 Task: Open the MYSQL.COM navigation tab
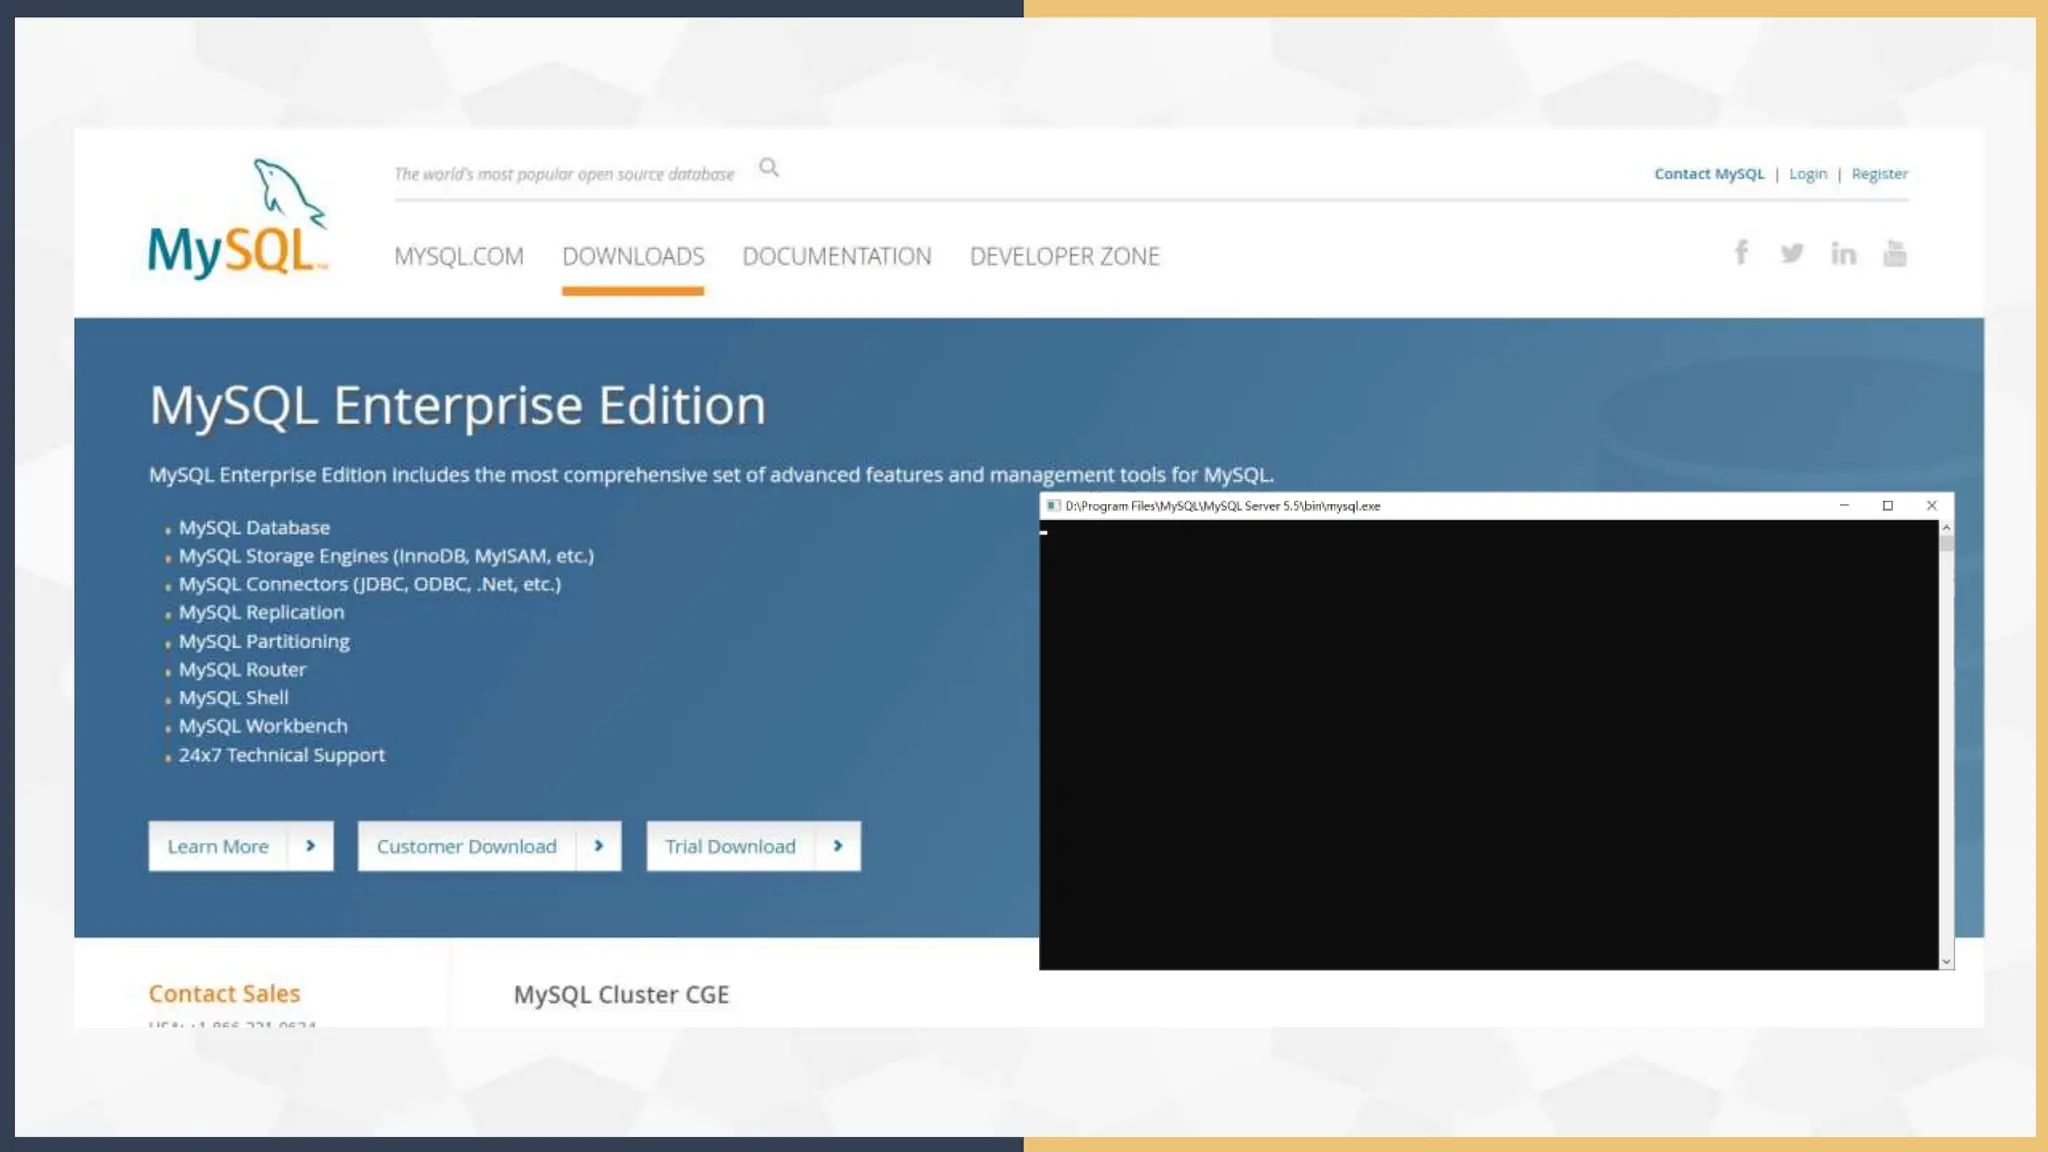pyautogui.click(x=459, y=257)
